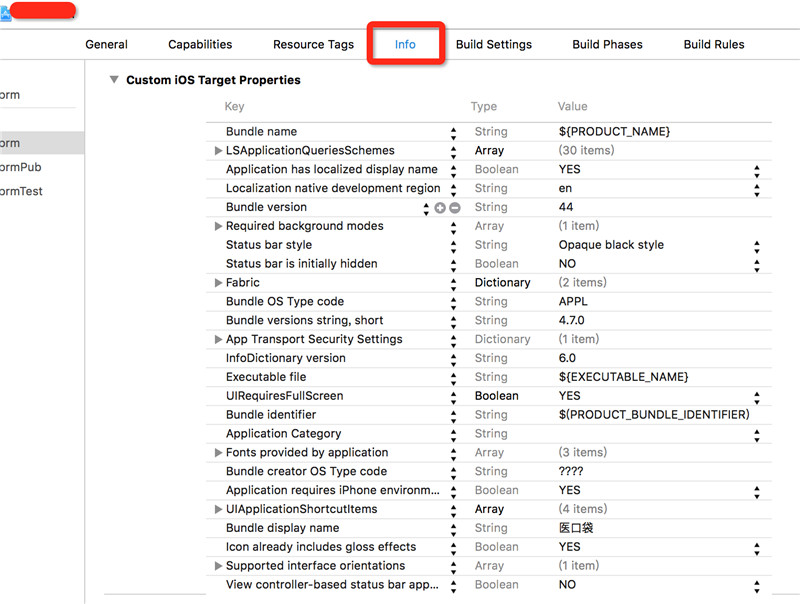800x604 pixels.
Task: Click the minus icon on Bundle version row
Action: (x=455, y=207)
